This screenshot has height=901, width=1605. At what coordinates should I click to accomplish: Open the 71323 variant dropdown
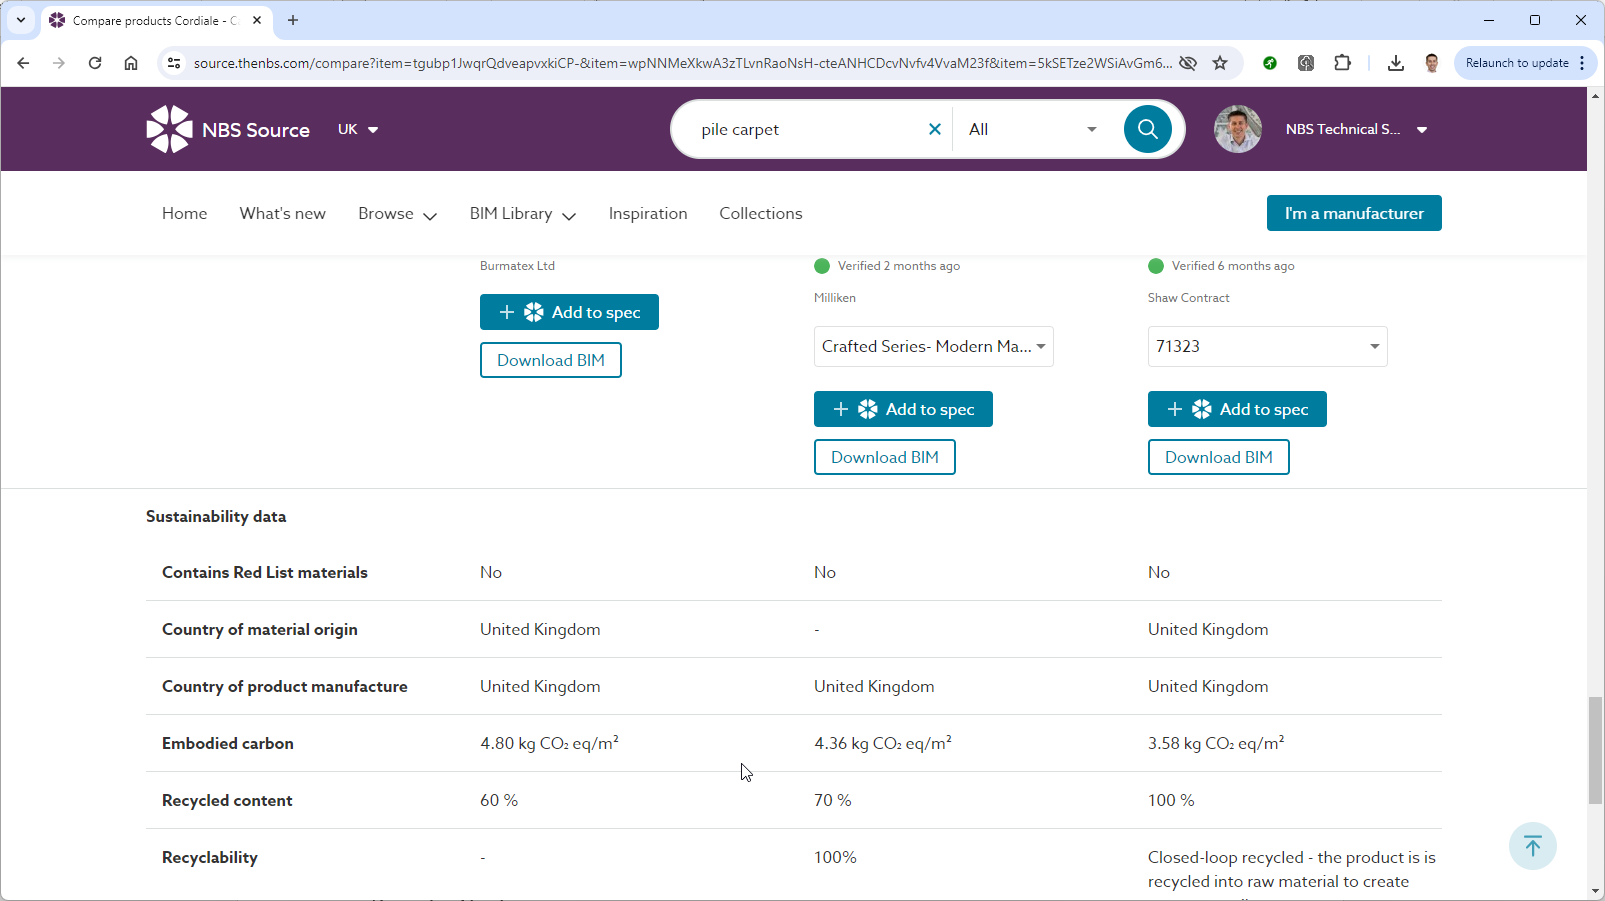[1268, 347]
